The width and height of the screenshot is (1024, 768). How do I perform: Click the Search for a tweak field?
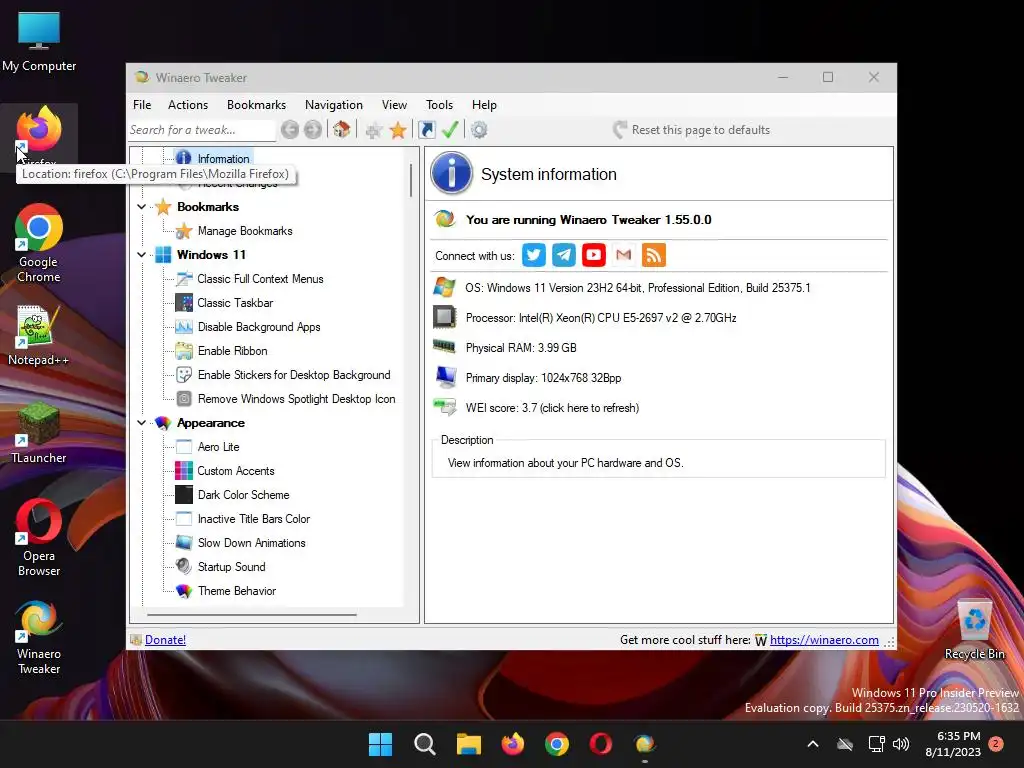point(201,130)
